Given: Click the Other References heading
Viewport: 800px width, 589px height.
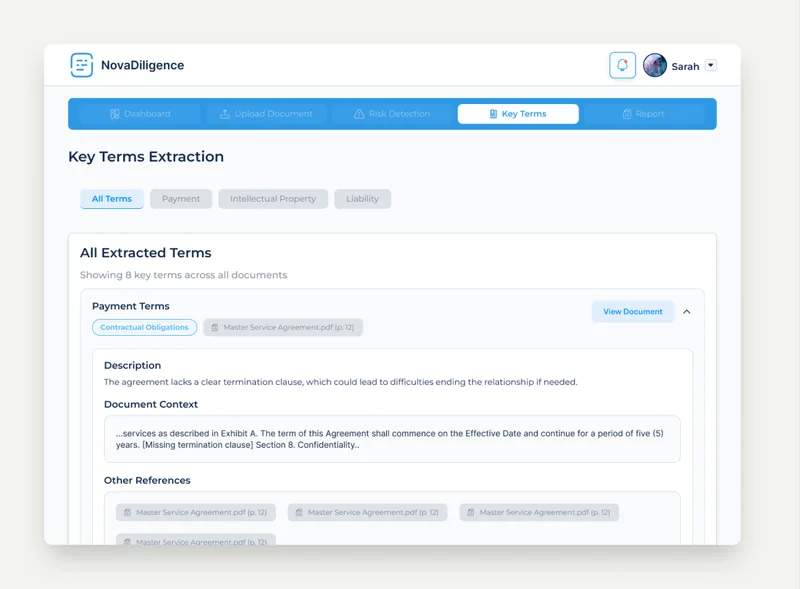Looking at the screenshot, I should (147, 480).
